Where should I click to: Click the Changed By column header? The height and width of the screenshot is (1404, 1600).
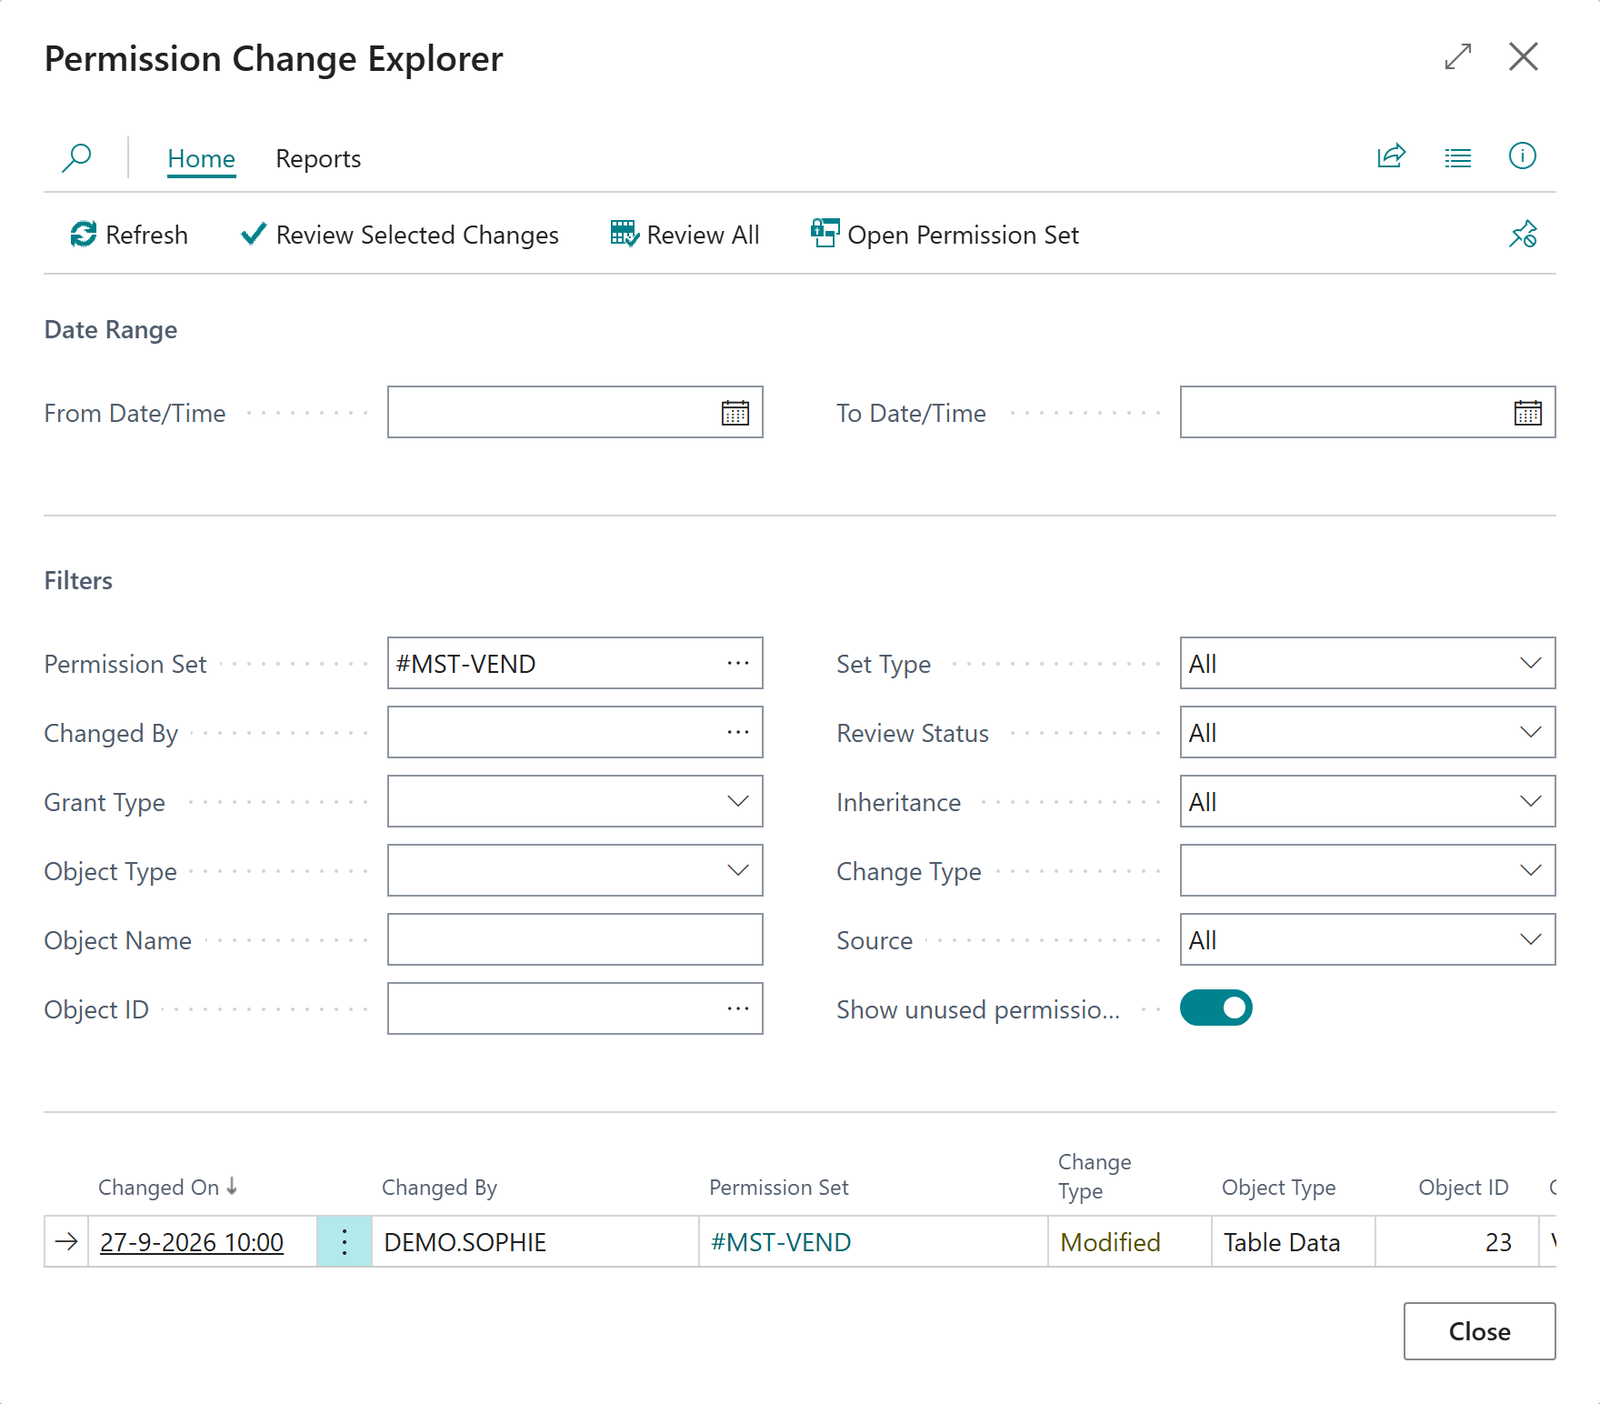point(439,1187)
